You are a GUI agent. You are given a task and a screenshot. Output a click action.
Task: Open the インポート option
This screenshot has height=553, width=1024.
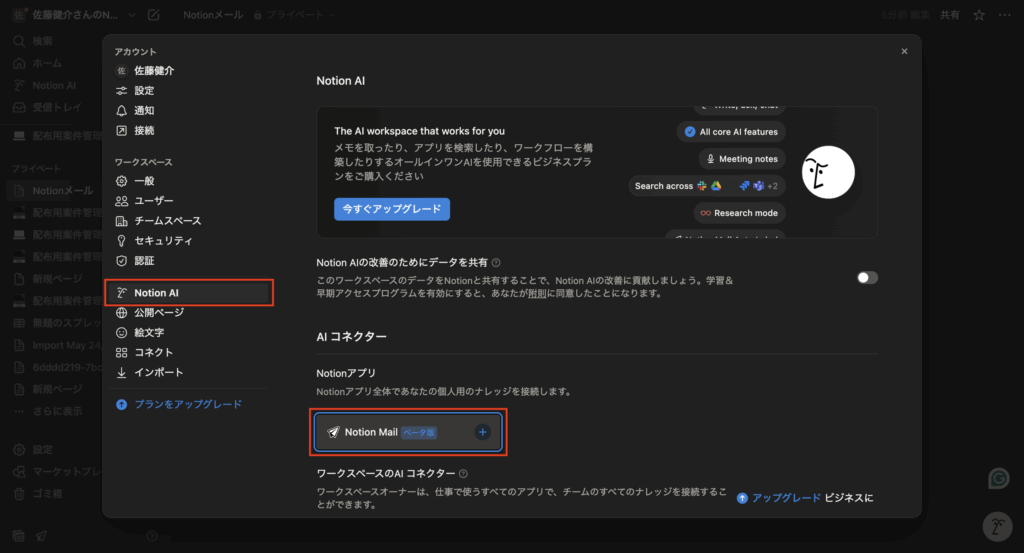click(x=158, y=372)
